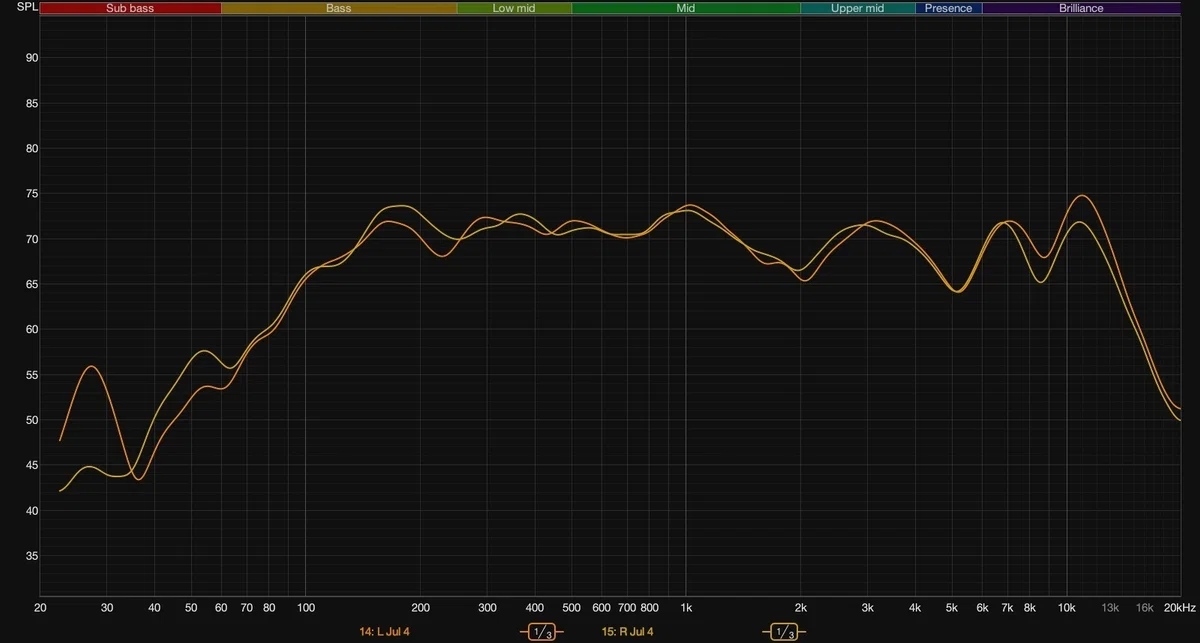The image size is (1200, 643).
Task: Click the 100 label on frequency axis
Action: tap(306, 607)
